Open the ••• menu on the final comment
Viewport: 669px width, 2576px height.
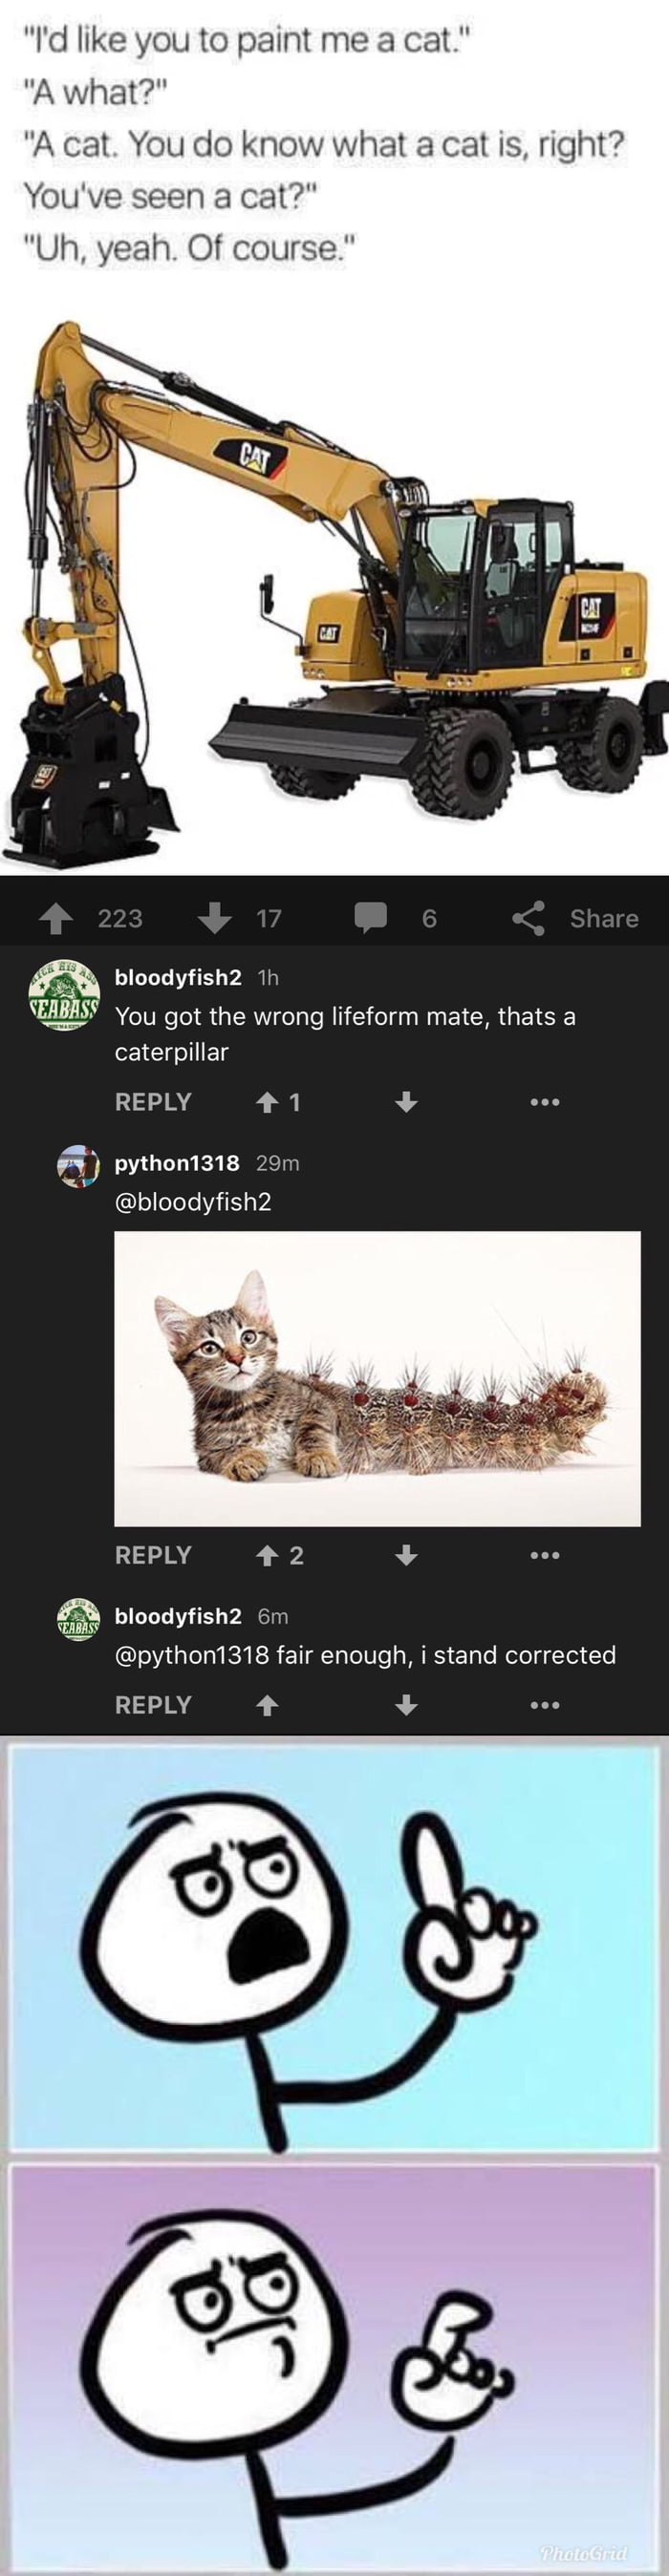[545, 1704]
